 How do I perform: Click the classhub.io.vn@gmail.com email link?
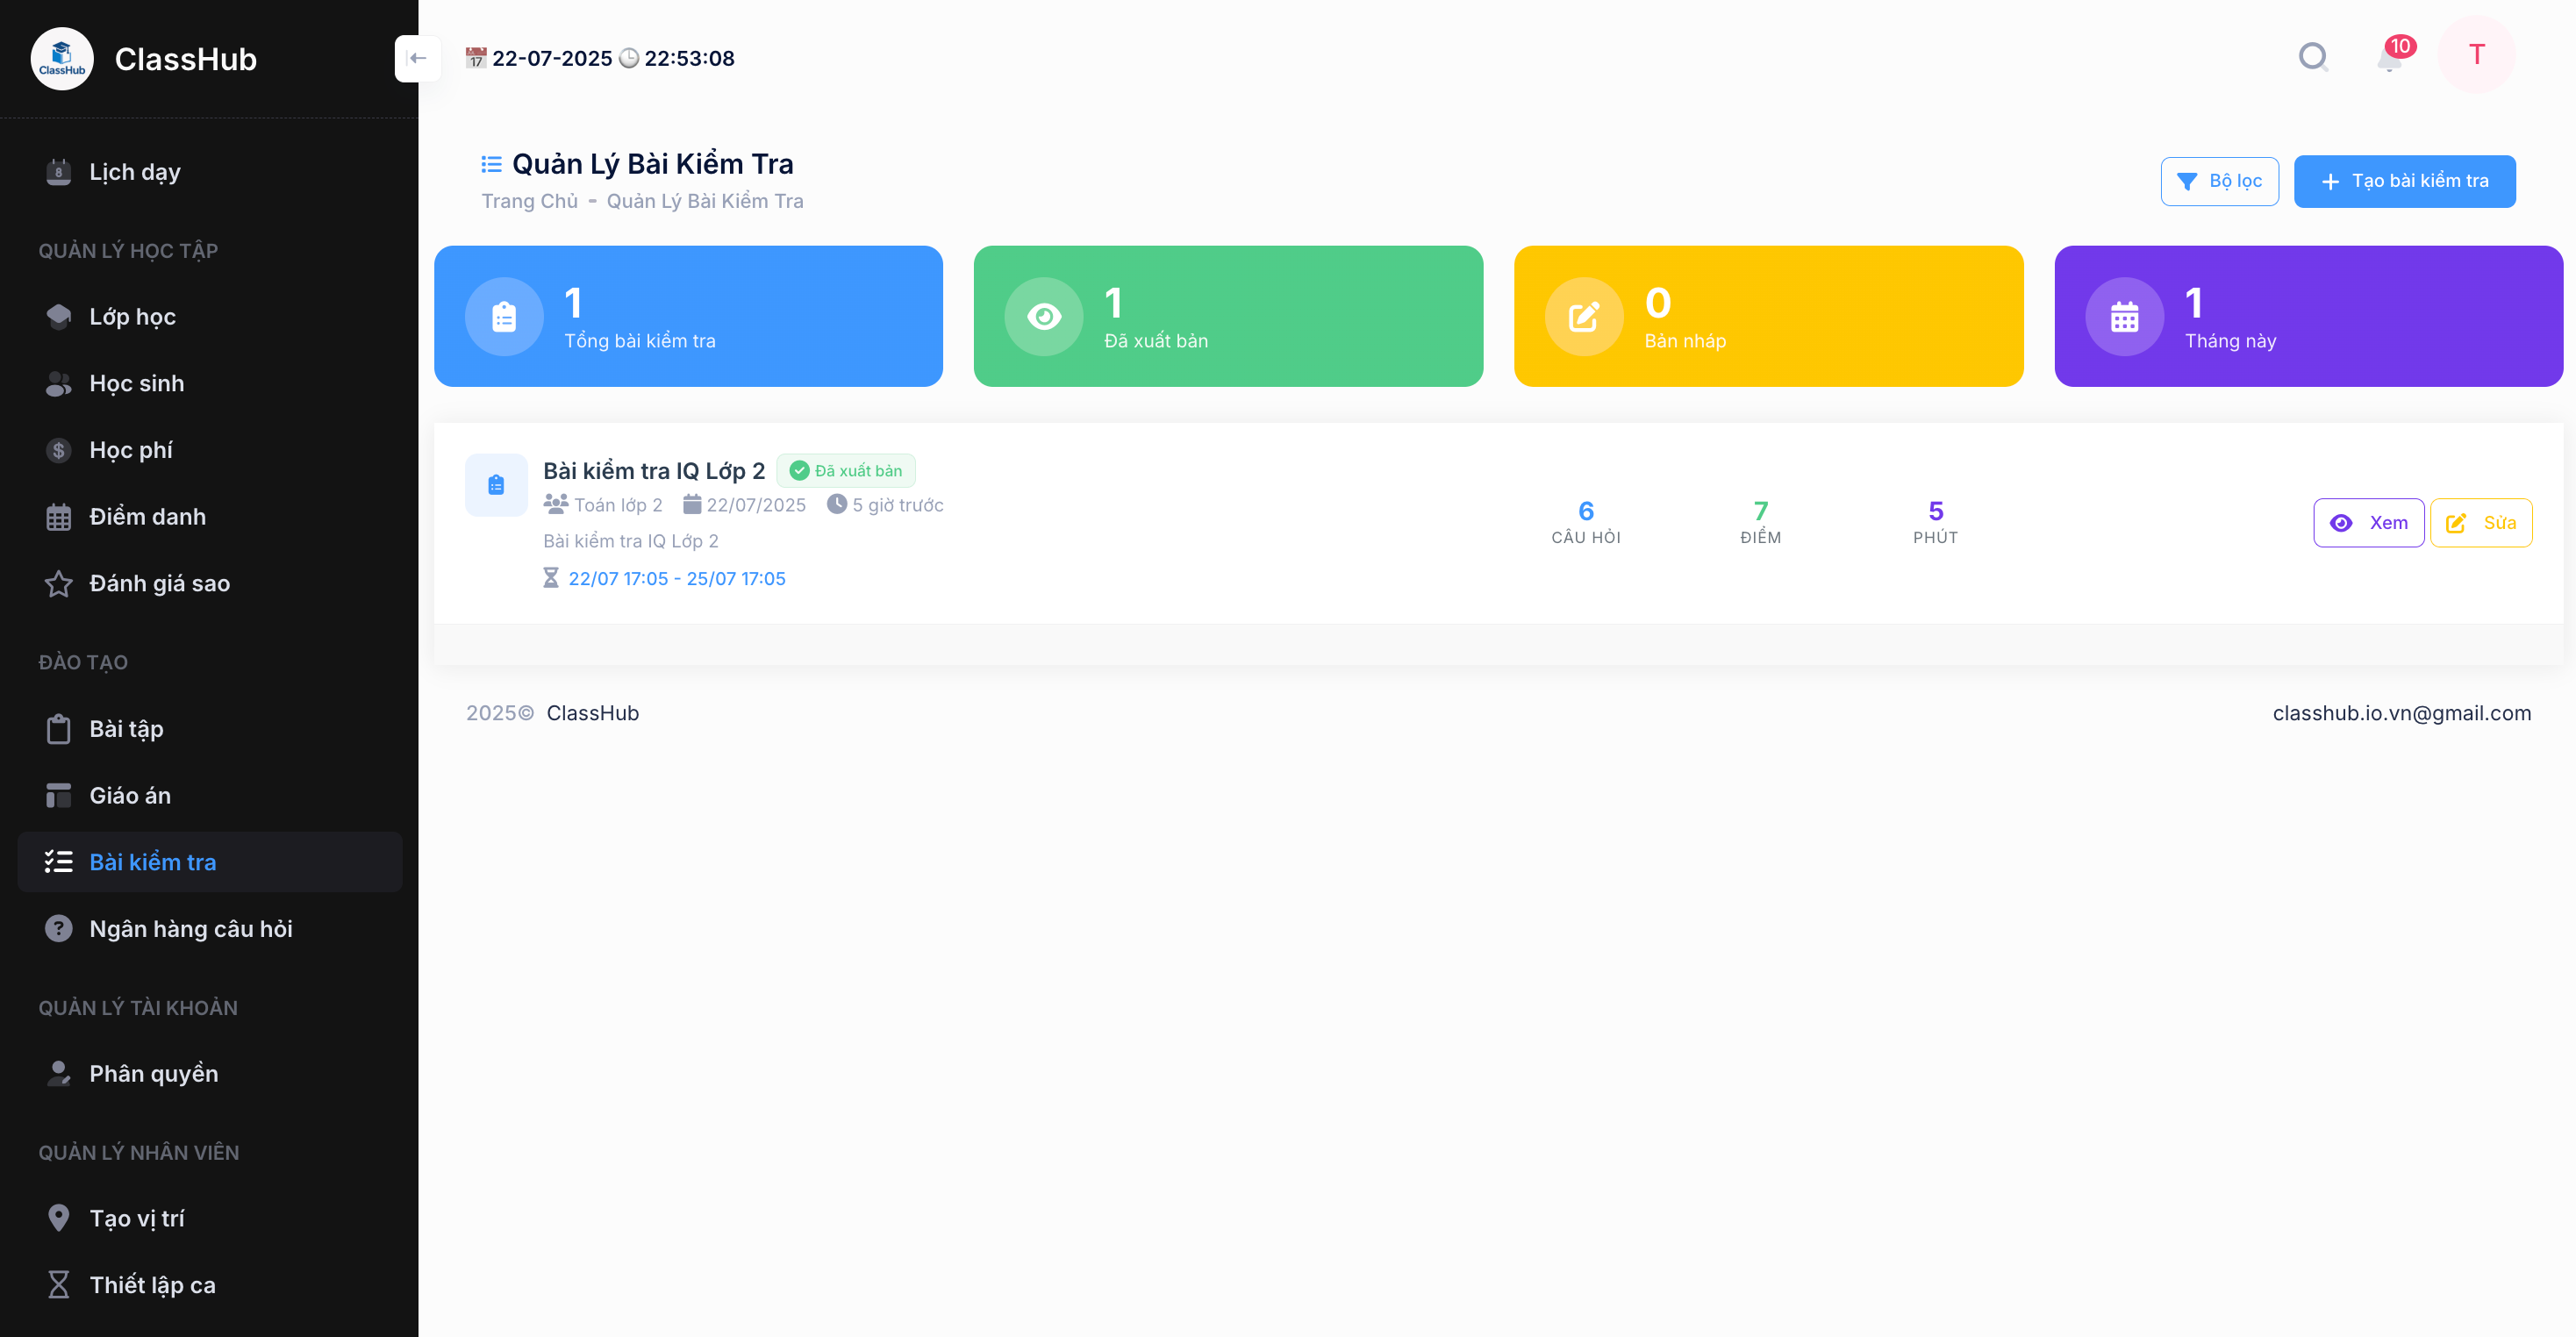(2402, 713)
